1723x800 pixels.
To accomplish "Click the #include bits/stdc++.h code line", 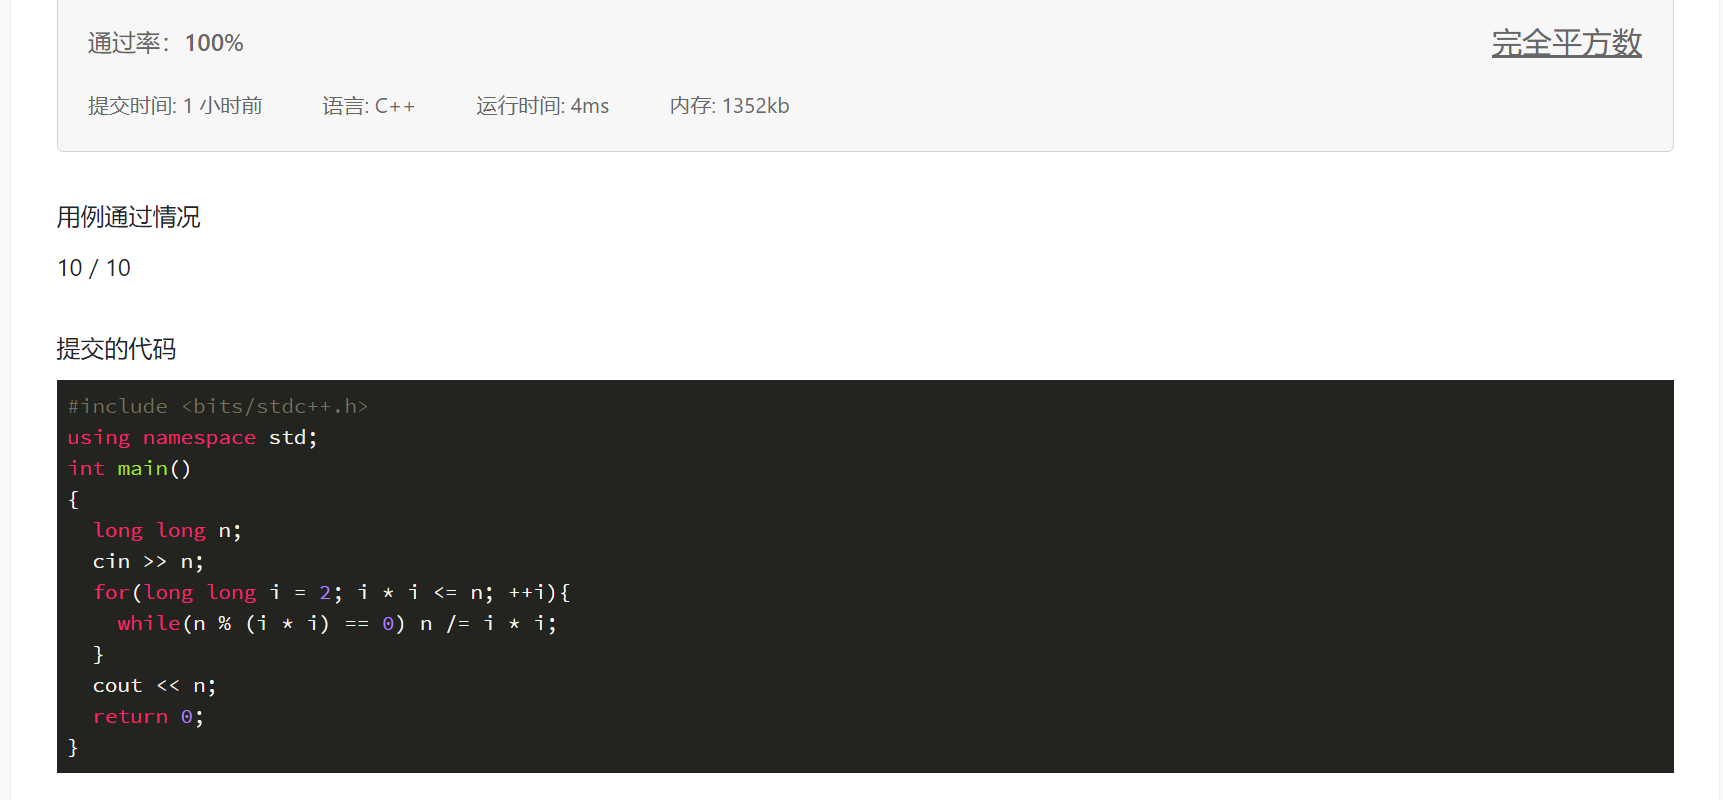I will click(218, 406).
